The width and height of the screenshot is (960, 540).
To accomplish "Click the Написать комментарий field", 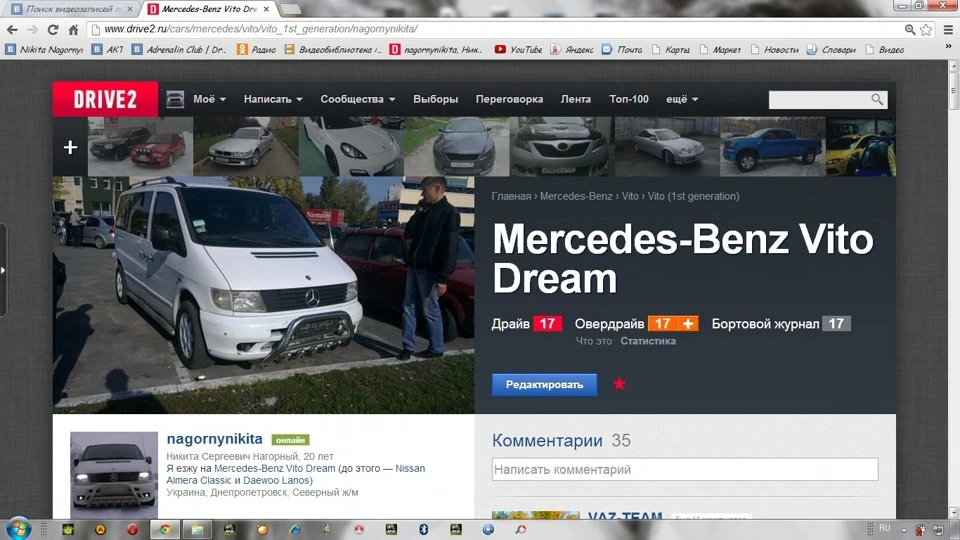I will pyautogui.click(x=684, y=470).
